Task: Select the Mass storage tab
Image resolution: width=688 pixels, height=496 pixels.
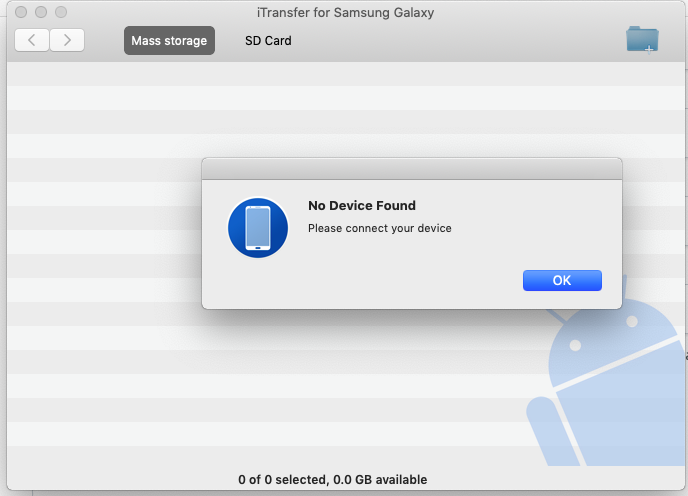Action: point(169,40)
